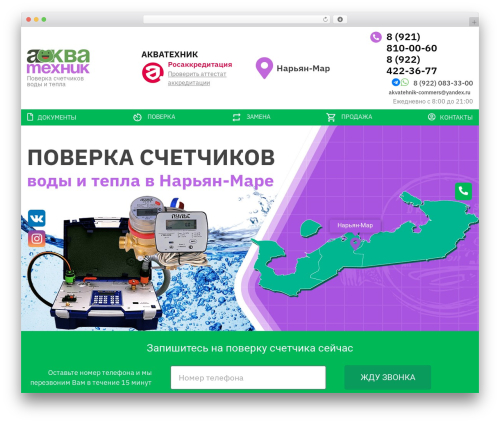This screenshot has width=500, height=423.
Task: Open the ДОКУМЕНТЫ menu item
Action: pyautogui.click(x=57, y=117)
